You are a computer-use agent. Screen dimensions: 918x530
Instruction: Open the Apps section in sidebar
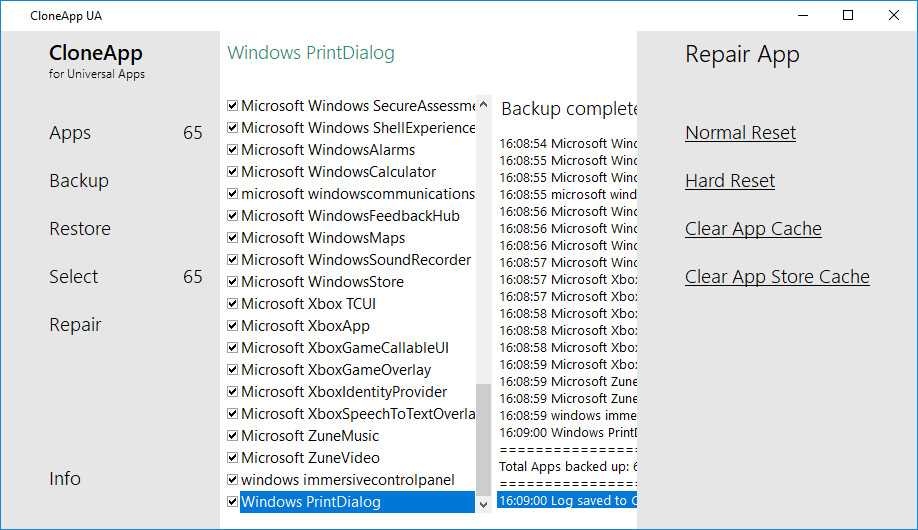click(70, 133)
